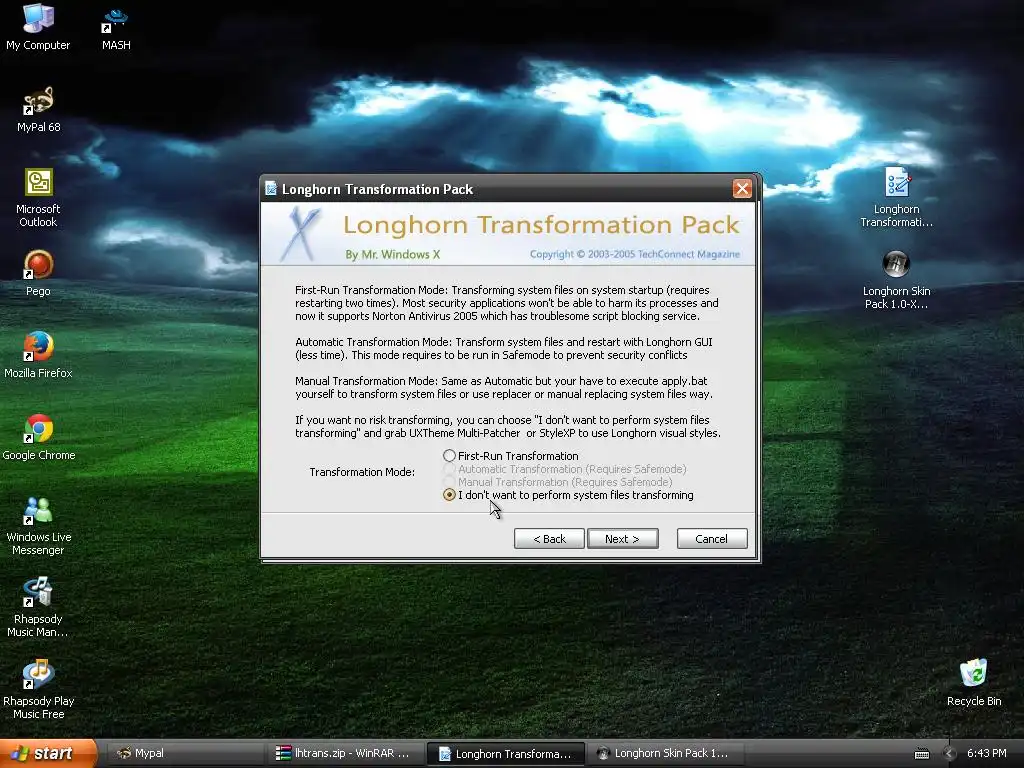This screenshot has height=768, width=1024.
Task: Select the Longhorn Skin Pack desktop icon
Action: (897, 280)
